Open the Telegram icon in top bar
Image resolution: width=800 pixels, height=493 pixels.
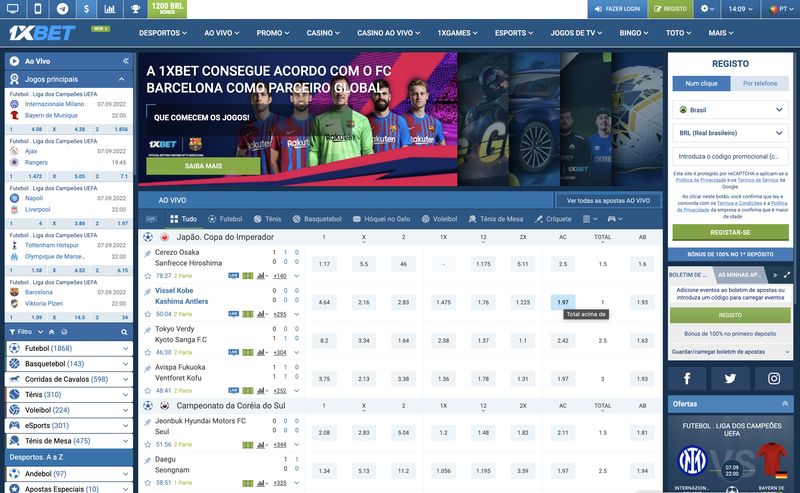[x=62, y=9]
